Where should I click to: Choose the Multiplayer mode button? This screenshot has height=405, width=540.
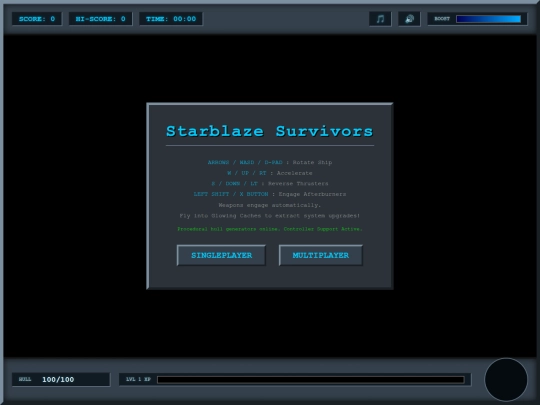pos(321,255)
